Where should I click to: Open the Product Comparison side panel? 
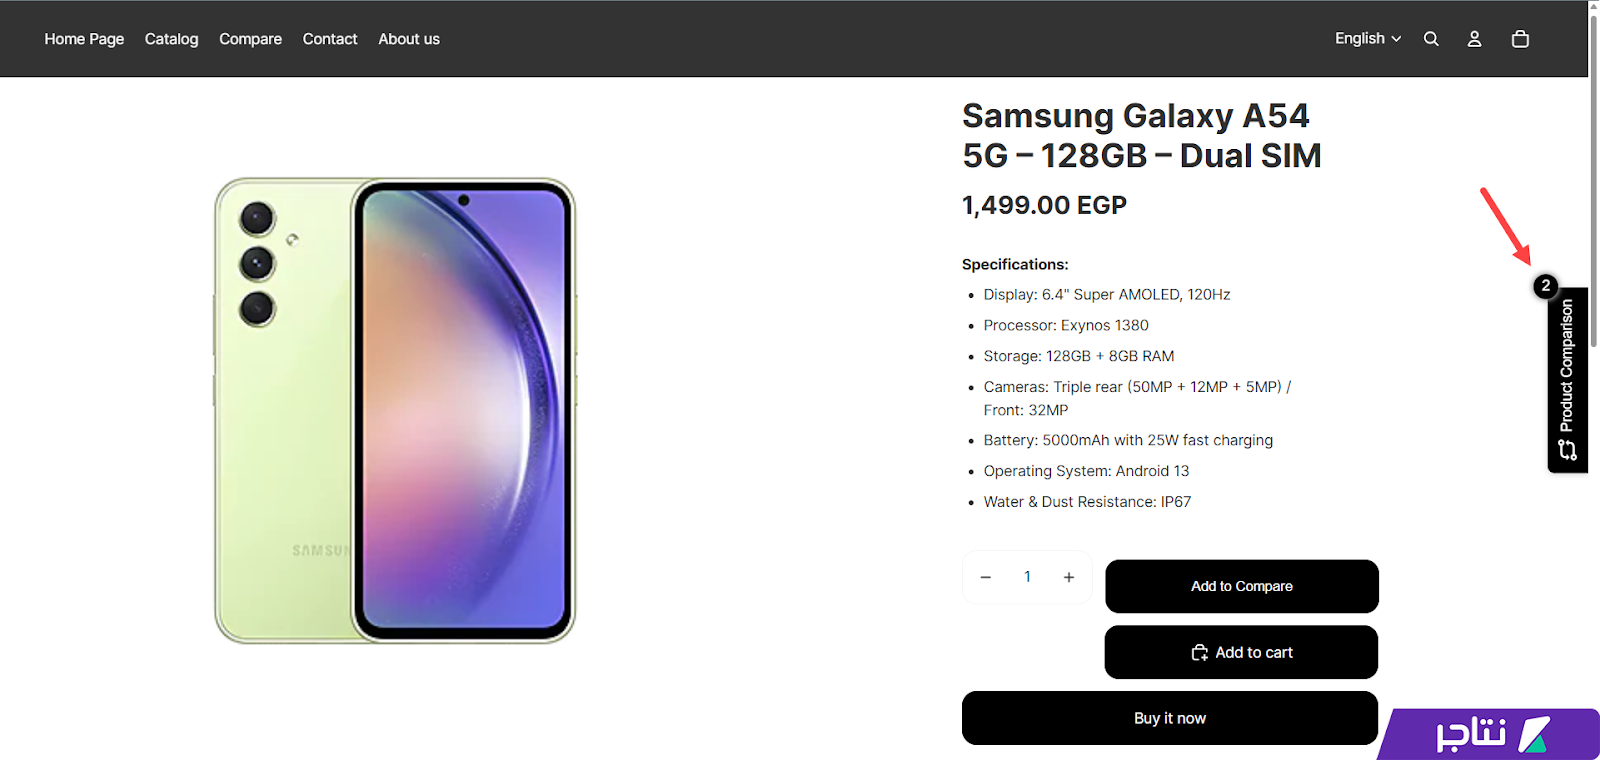[1568, 380]
